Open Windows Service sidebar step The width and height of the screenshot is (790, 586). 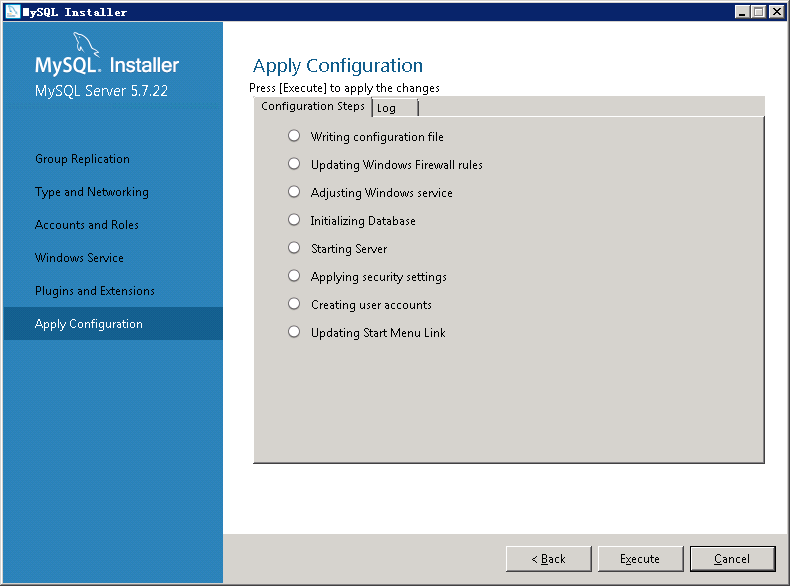[79, 258]
